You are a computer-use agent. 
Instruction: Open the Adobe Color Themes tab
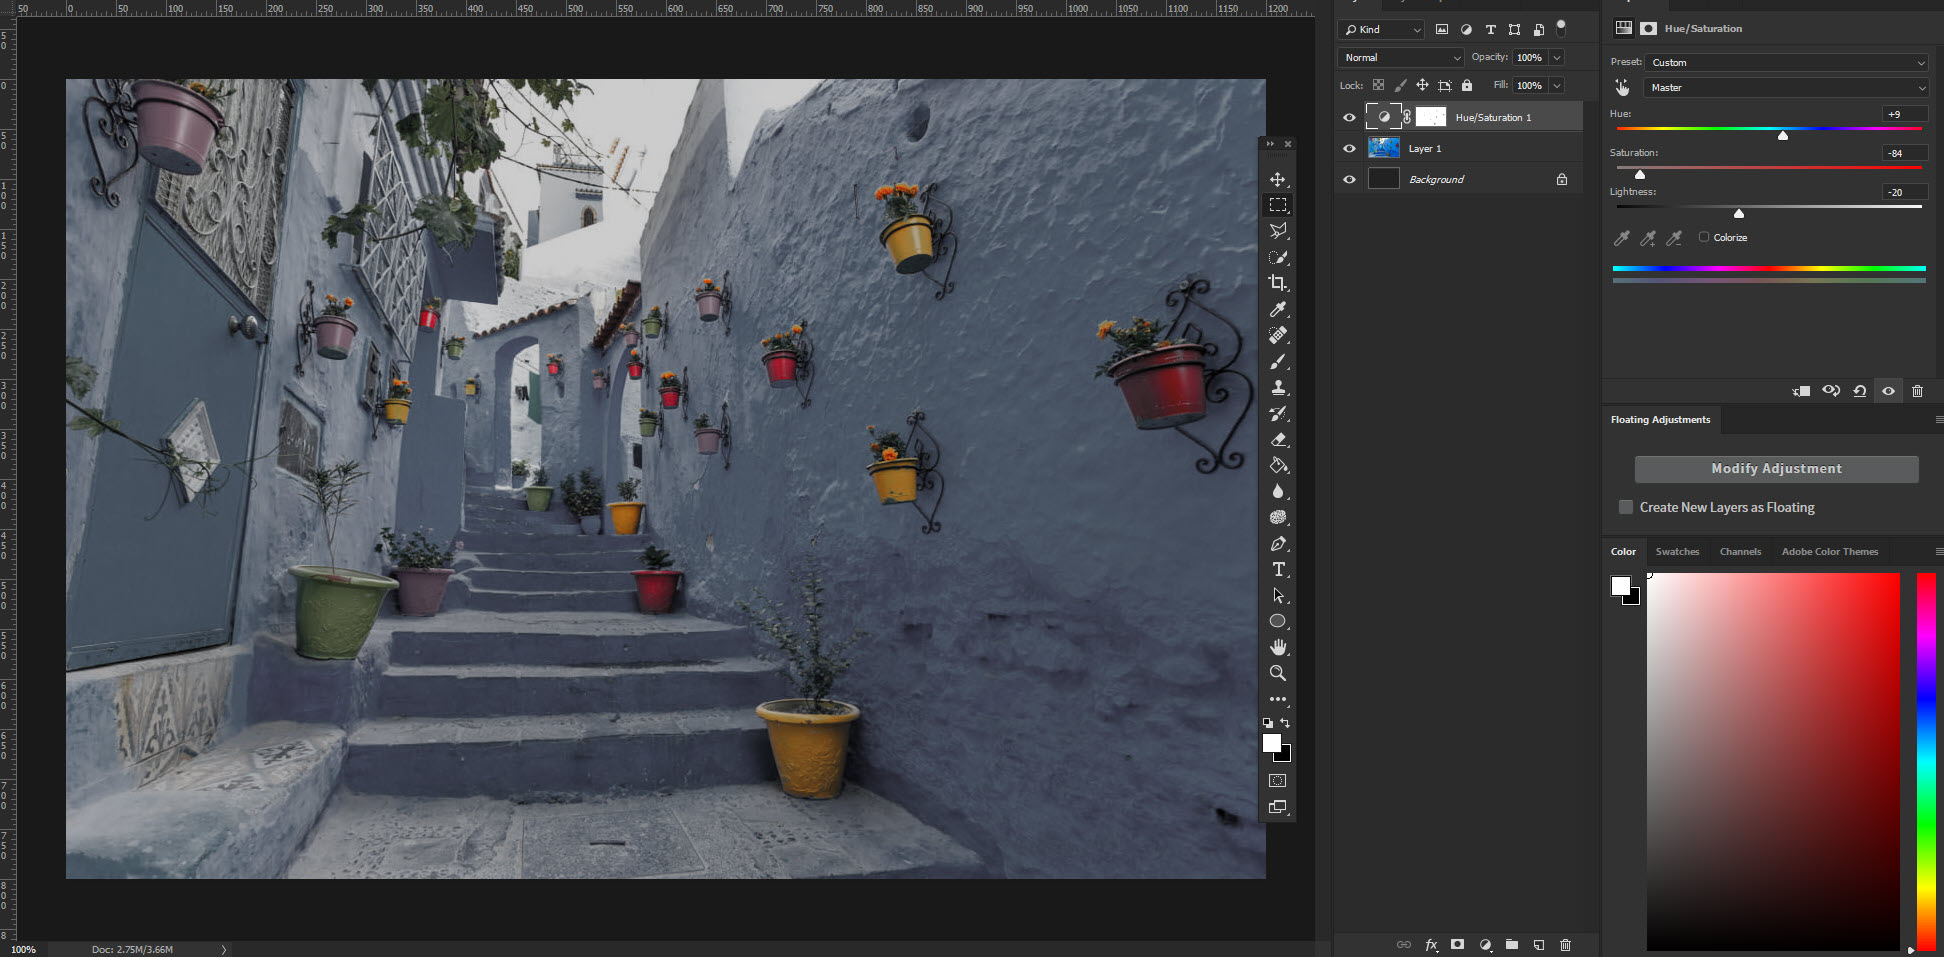[x=1829, y=552]
